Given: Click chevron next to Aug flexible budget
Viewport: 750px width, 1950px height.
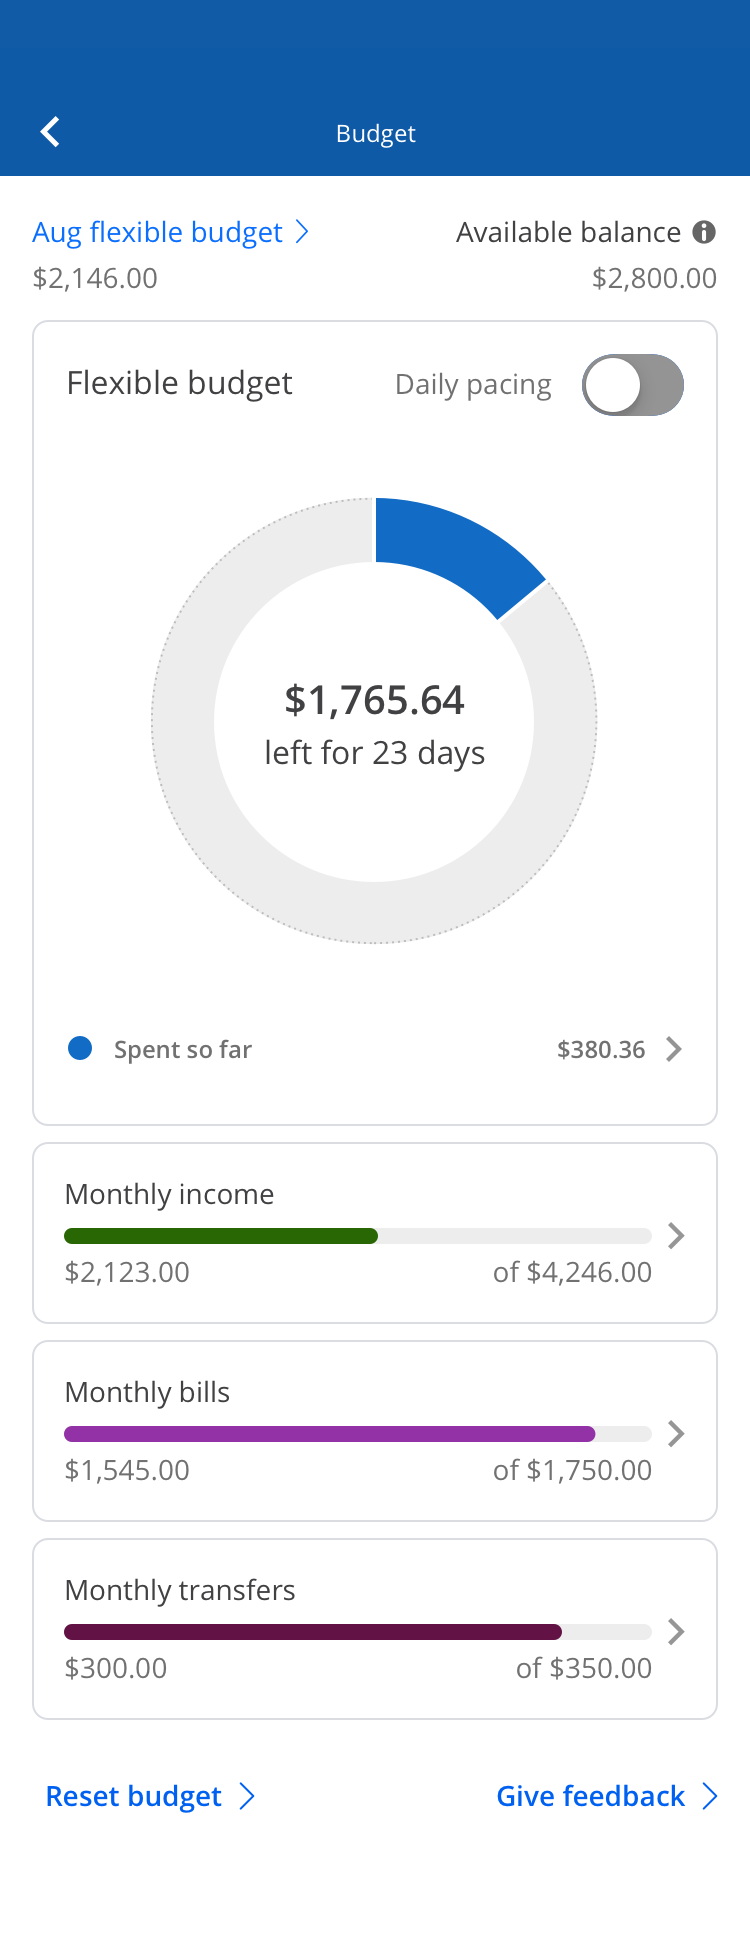Looking at the screenshot, I should coord(302,232).
